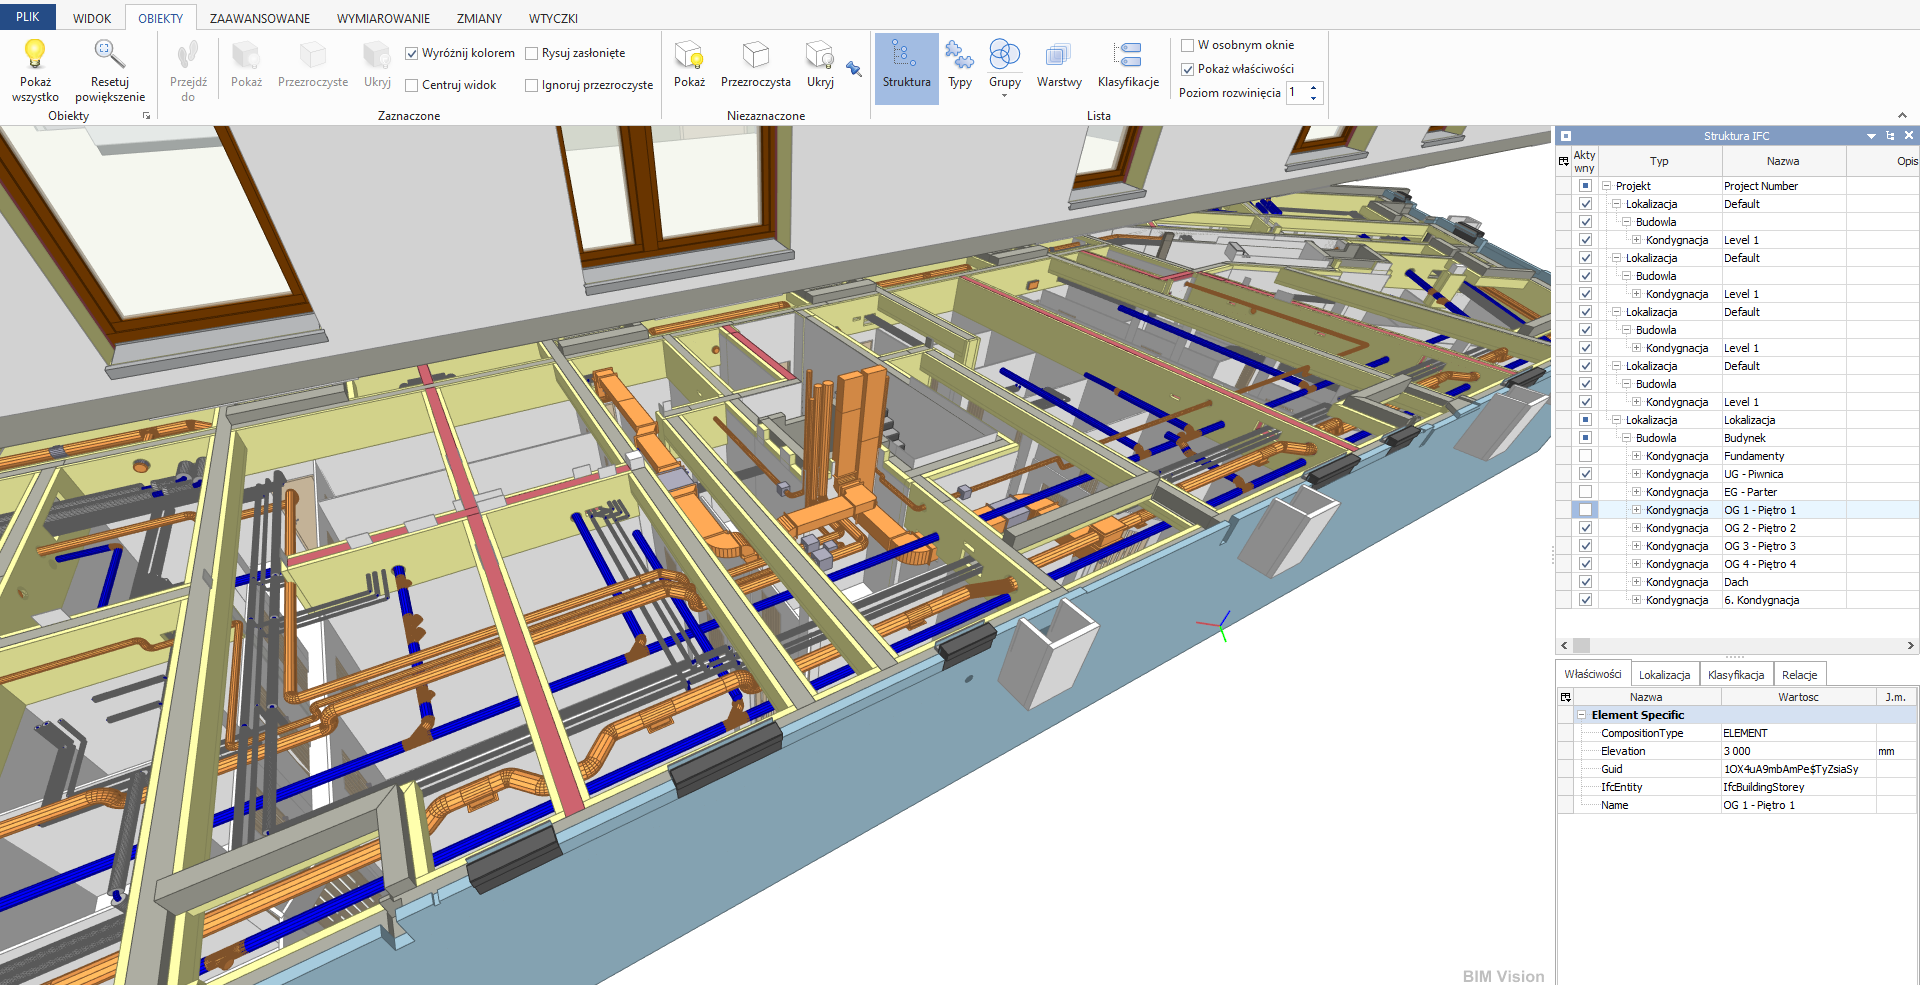Image resolution: width=1920 pixels, height=985 pixels.
Task: Open the Grupy dropdown
Action: (1004, 94)
